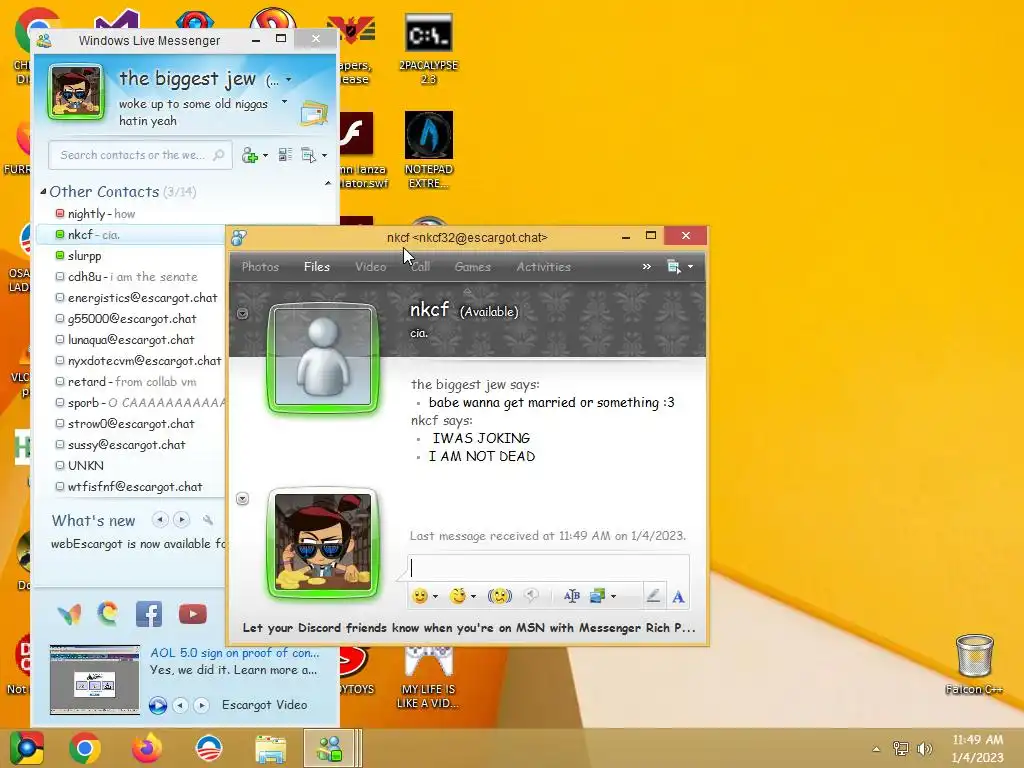Click the Discord Rich Presence ad text
Screen dimensions: 1024x768
click(x=469, y=628)
